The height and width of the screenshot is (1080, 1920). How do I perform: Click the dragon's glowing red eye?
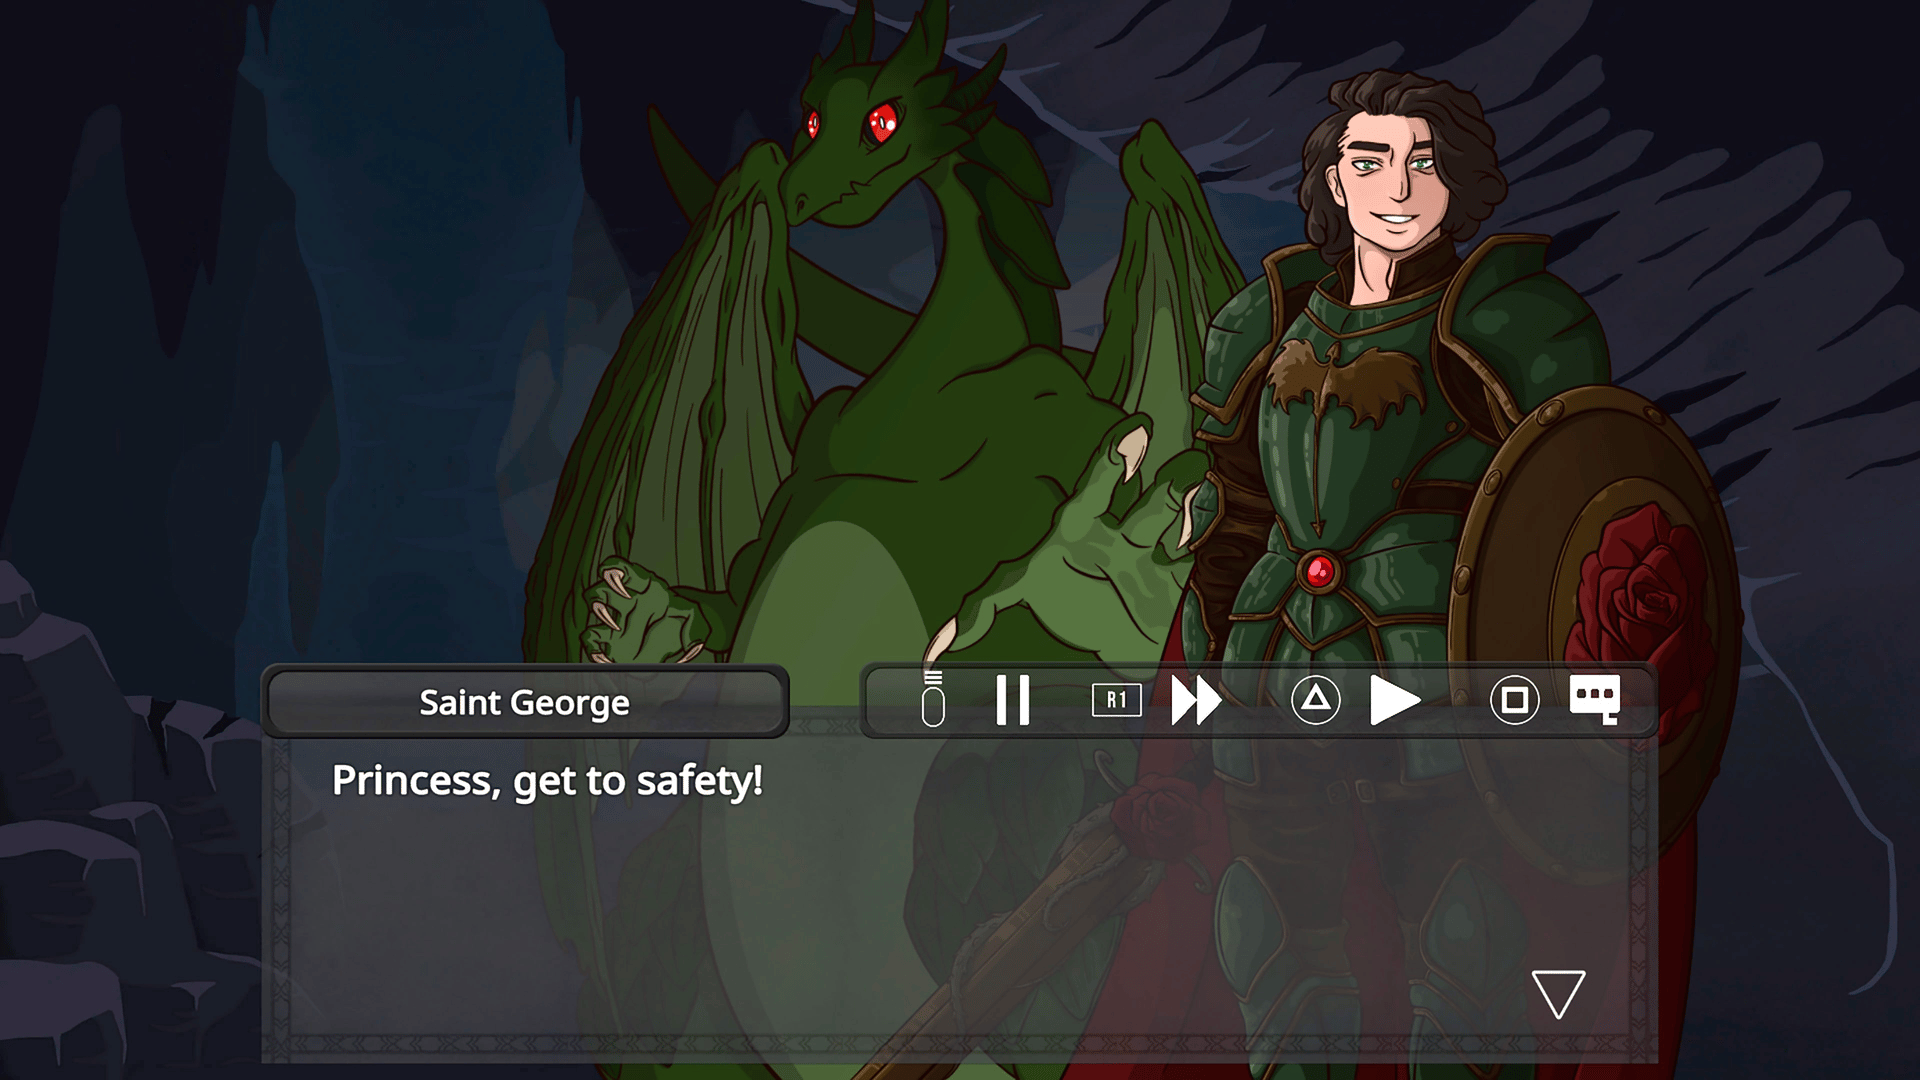[x=884, y=123]
